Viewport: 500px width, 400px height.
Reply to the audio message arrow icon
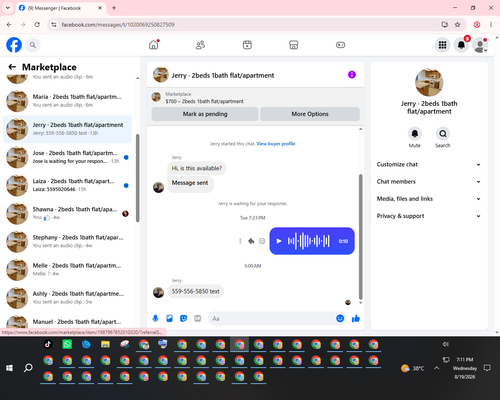click(251, 241)
